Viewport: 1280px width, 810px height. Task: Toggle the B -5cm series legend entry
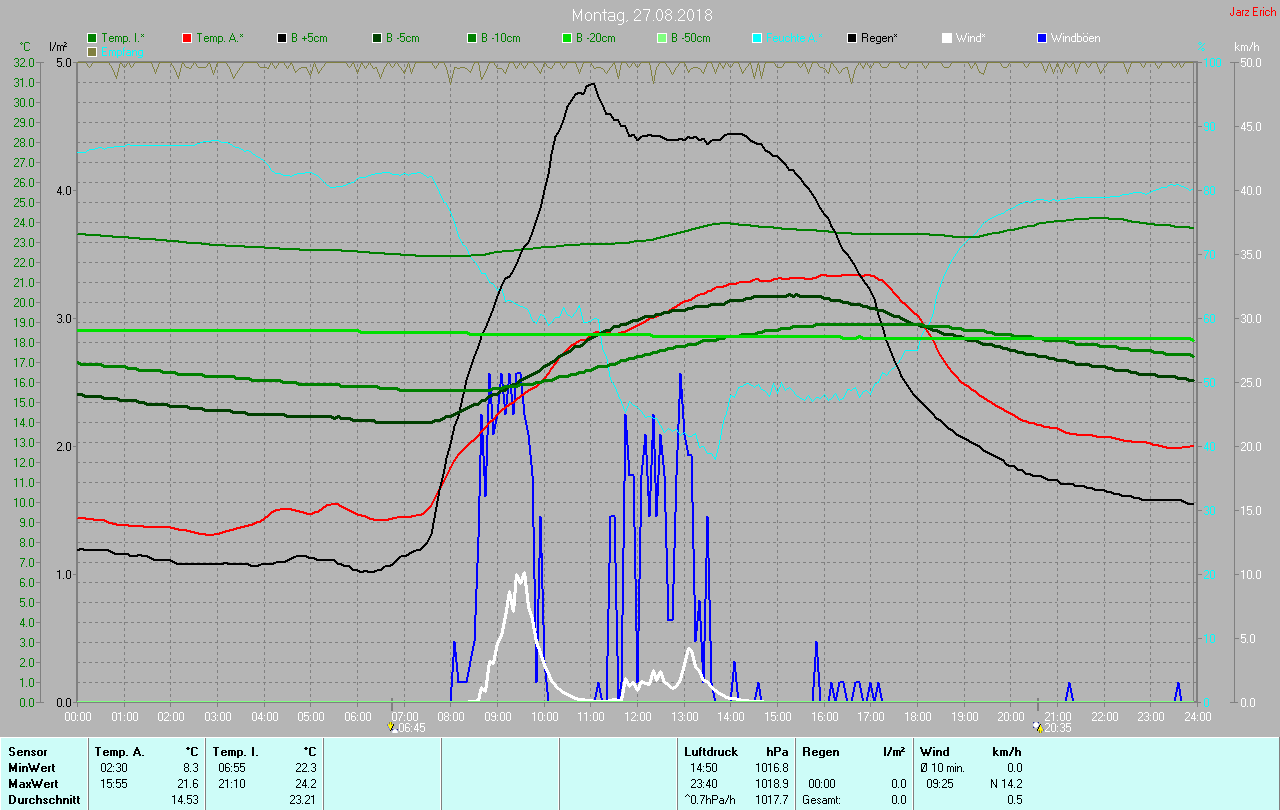click(x=400, y=38)
